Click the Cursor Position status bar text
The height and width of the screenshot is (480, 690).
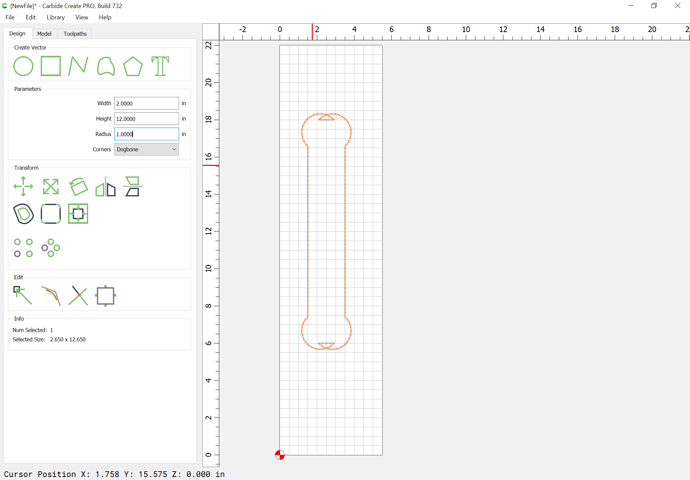click(114, 474)
